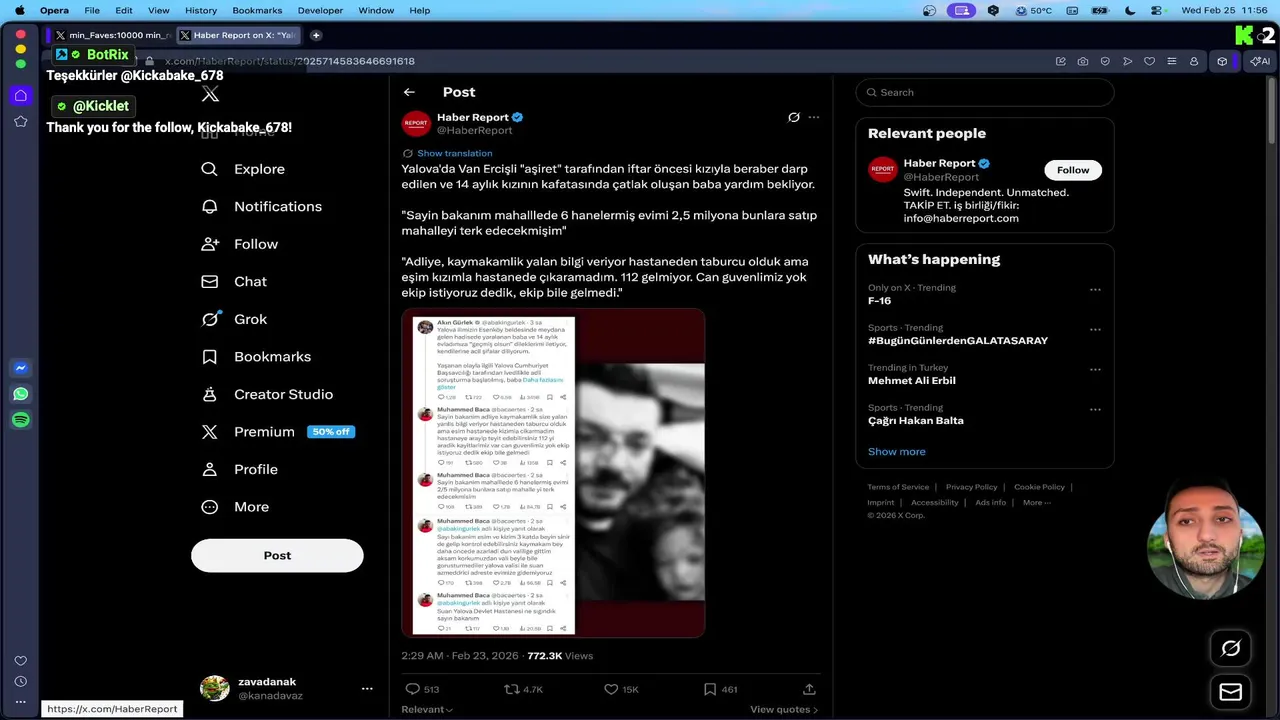
Task: Switch to the min_Faves:10000 tab
Action: (111, 35)
